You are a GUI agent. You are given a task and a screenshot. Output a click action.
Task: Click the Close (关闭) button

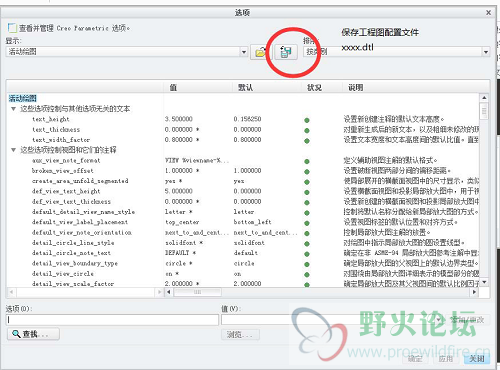click(477, 359)
